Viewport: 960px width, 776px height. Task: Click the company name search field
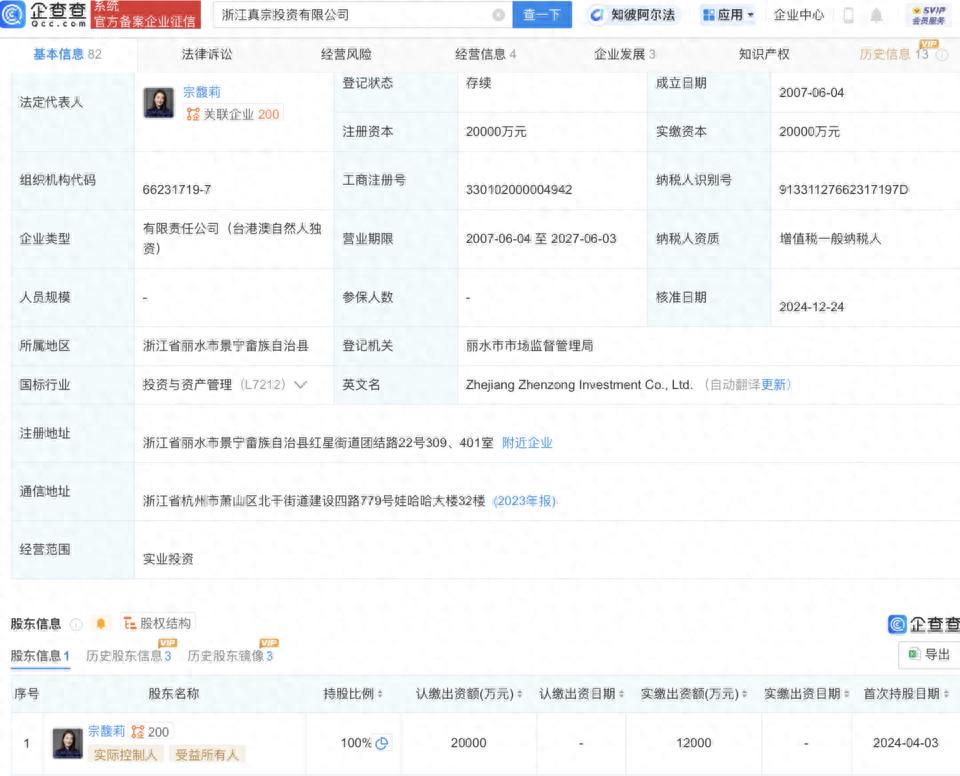tap(355, 15)
